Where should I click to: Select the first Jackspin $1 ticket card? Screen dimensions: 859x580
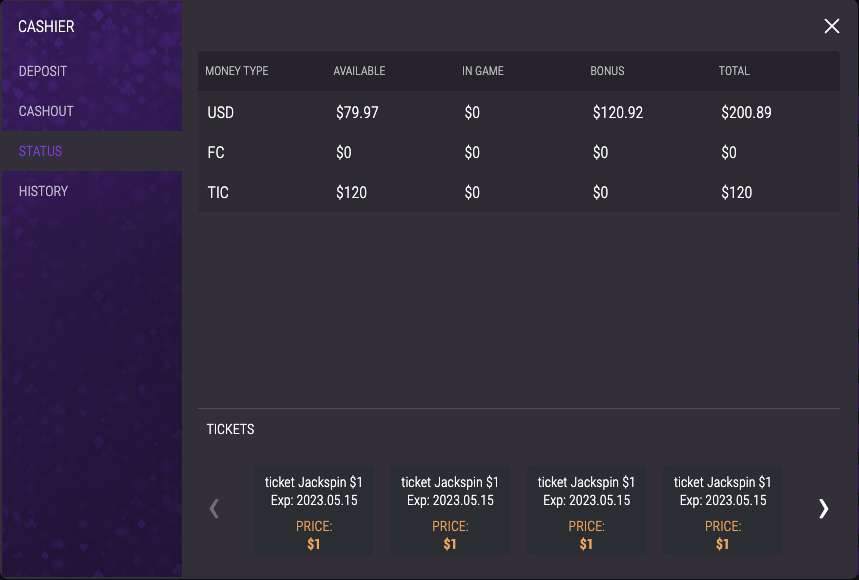(313, 510)
